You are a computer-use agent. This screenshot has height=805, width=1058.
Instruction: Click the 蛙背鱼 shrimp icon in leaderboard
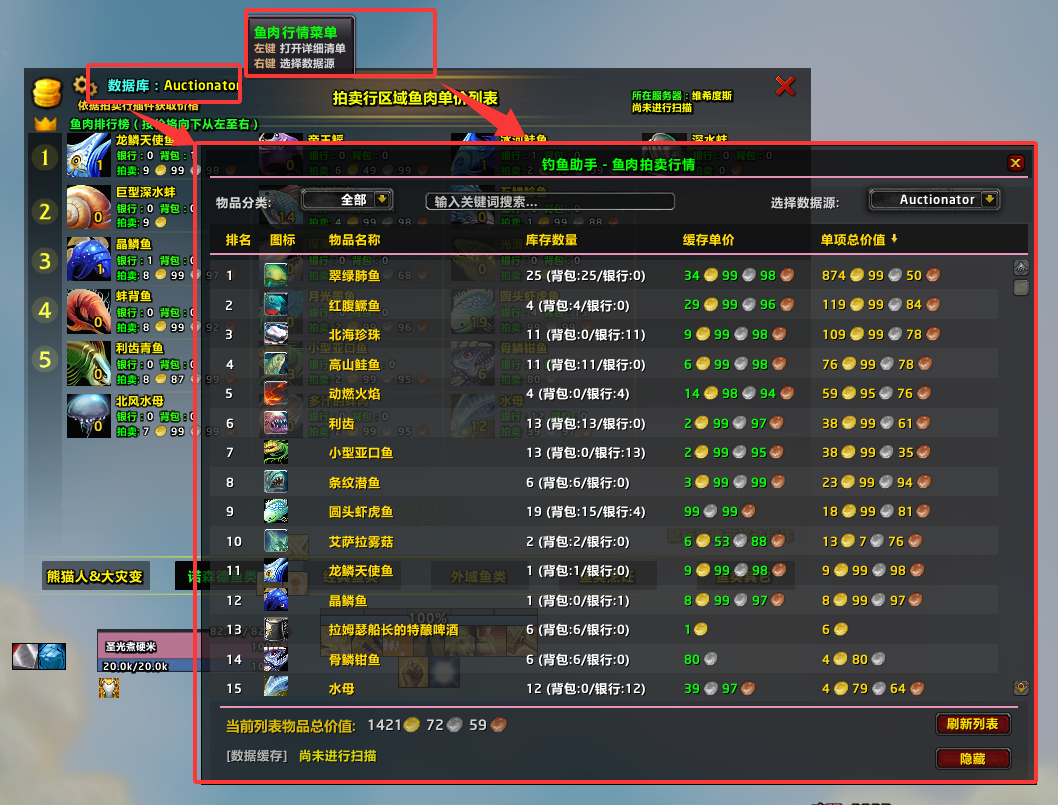point(88,311)
